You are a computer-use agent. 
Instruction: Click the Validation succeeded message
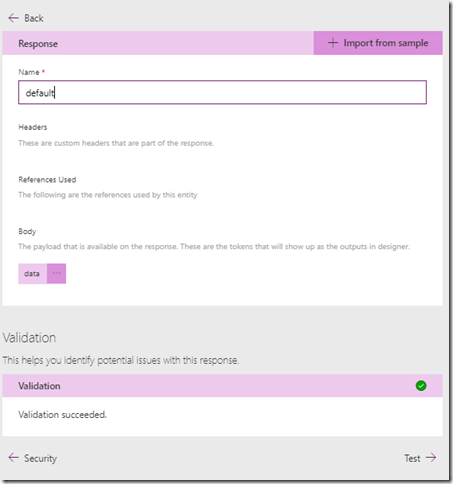(62, 415)
